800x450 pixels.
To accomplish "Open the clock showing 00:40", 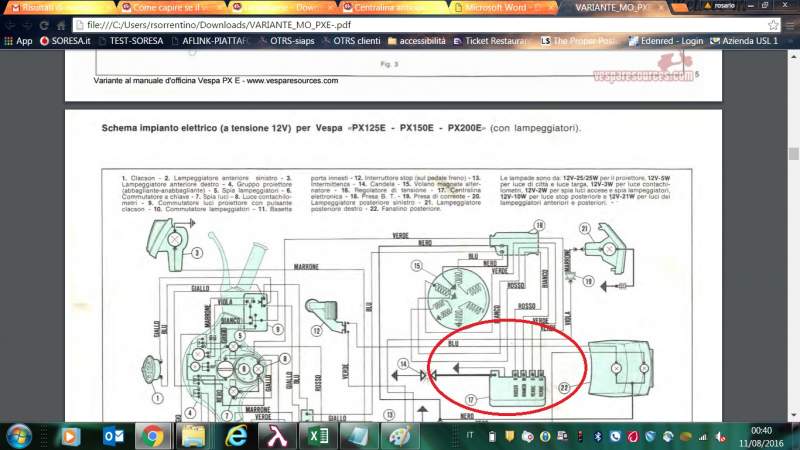I will pos(761,437).
